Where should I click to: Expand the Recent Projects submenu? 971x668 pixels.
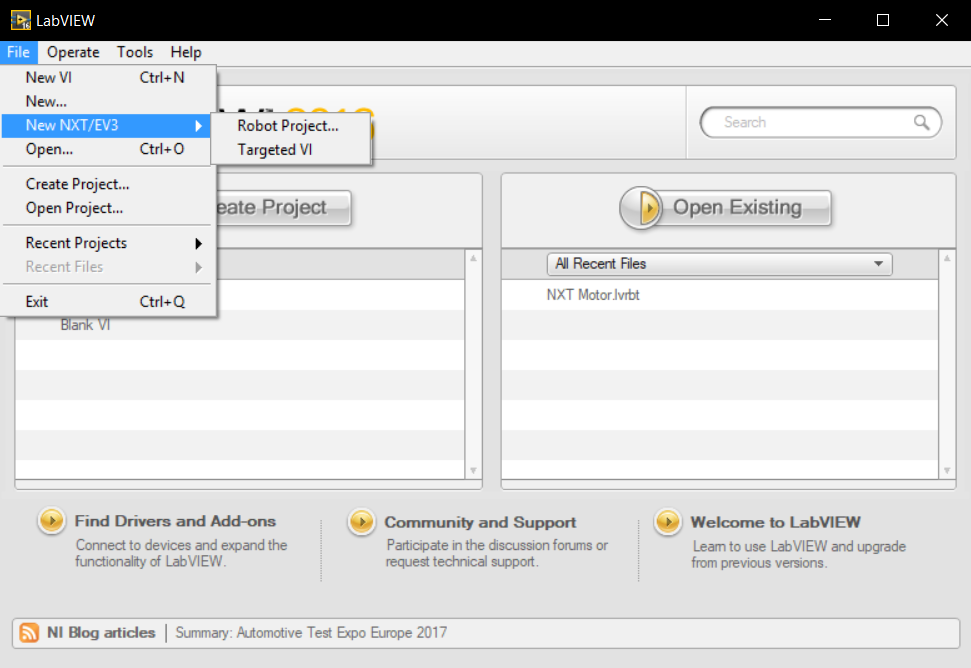[108, 243]
